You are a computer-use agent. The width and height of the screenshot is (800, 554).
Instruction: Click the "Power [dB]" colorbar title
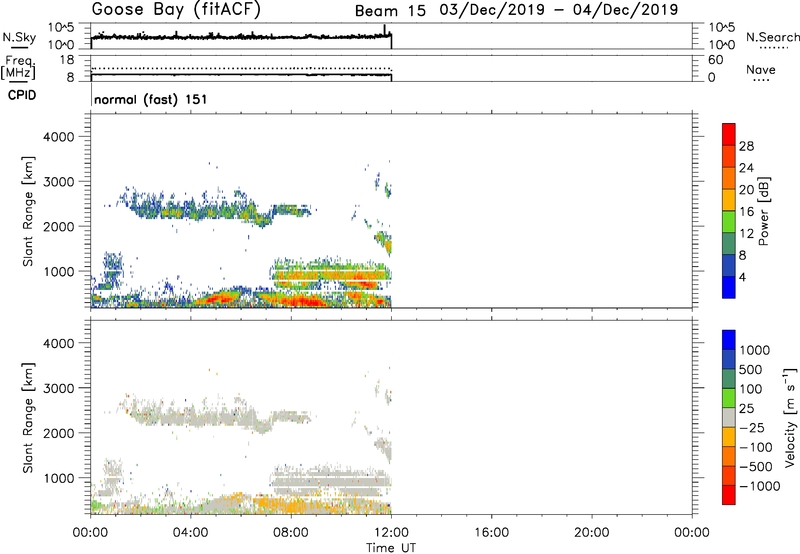(x=763, y=211)
